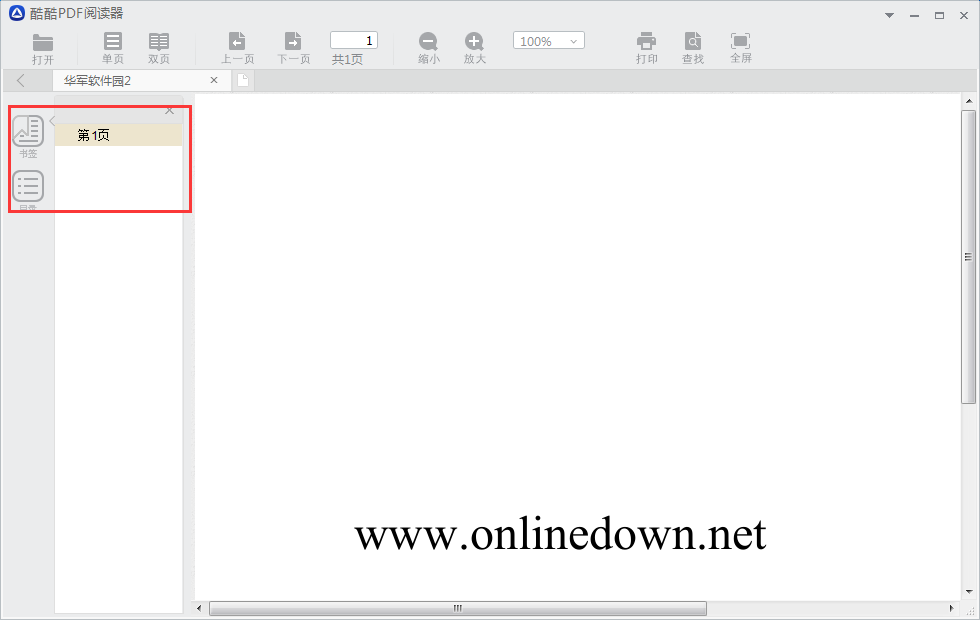Click the page number input field
Screen dimensions: 980x620
coord(354,41)
